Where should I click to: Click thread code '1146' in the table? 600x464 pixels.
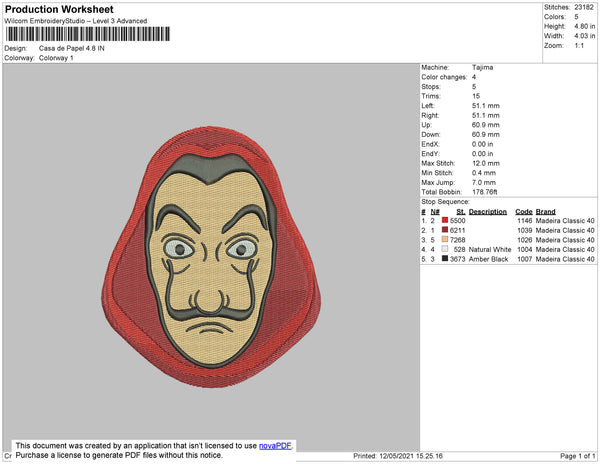click(x=525, y=221)
